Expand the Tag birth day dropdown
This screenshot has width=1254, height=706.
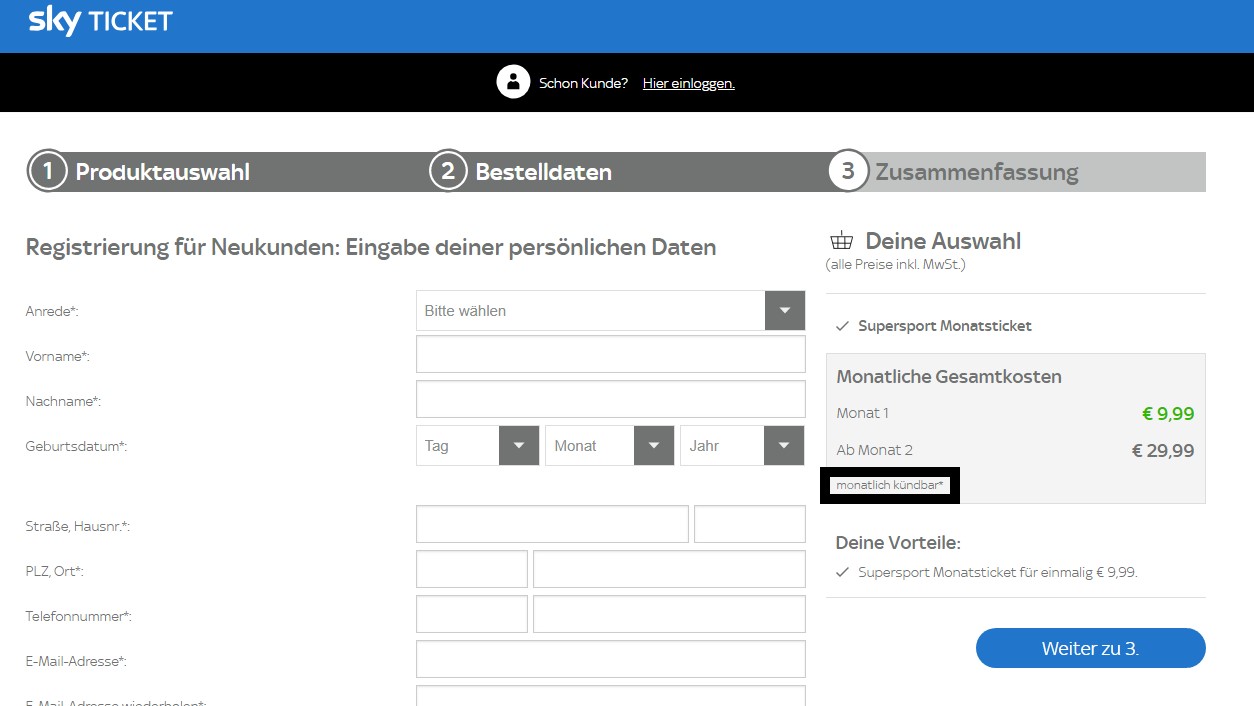[478, 446]
